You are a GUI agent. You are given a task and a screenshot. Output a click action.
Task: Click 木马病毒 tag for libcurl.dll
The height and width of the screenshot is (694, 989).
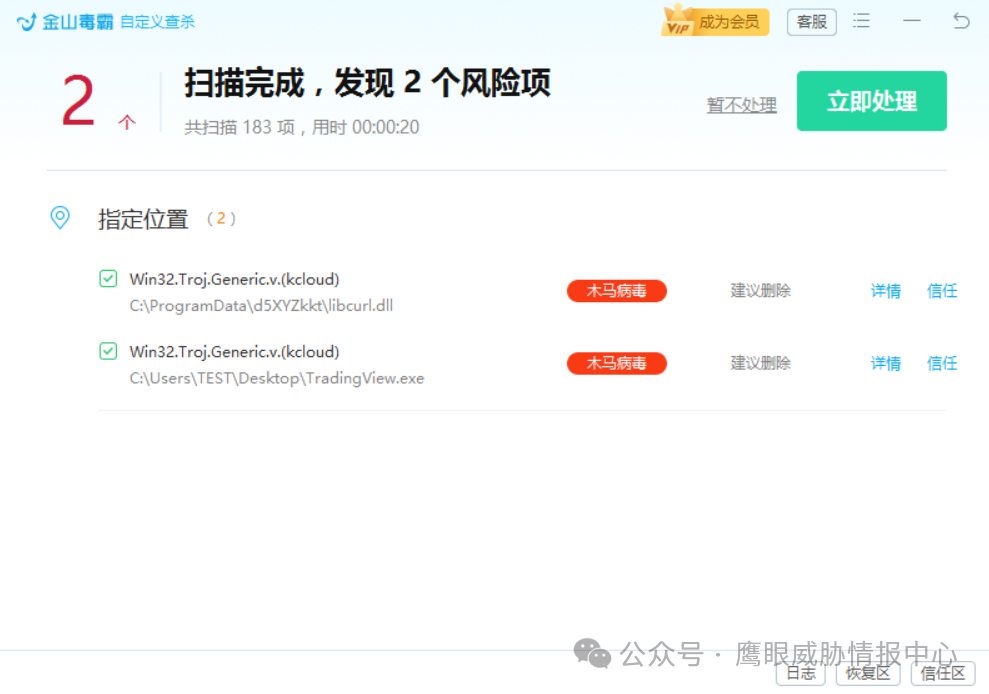tap(616, 291)
